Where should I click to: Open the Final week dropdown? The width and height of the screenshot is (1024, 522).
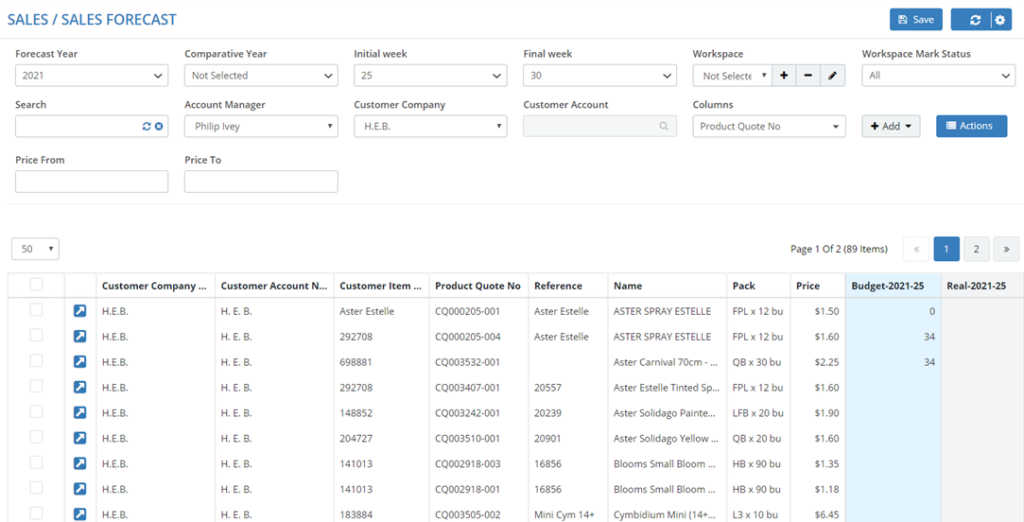[600, 76]
